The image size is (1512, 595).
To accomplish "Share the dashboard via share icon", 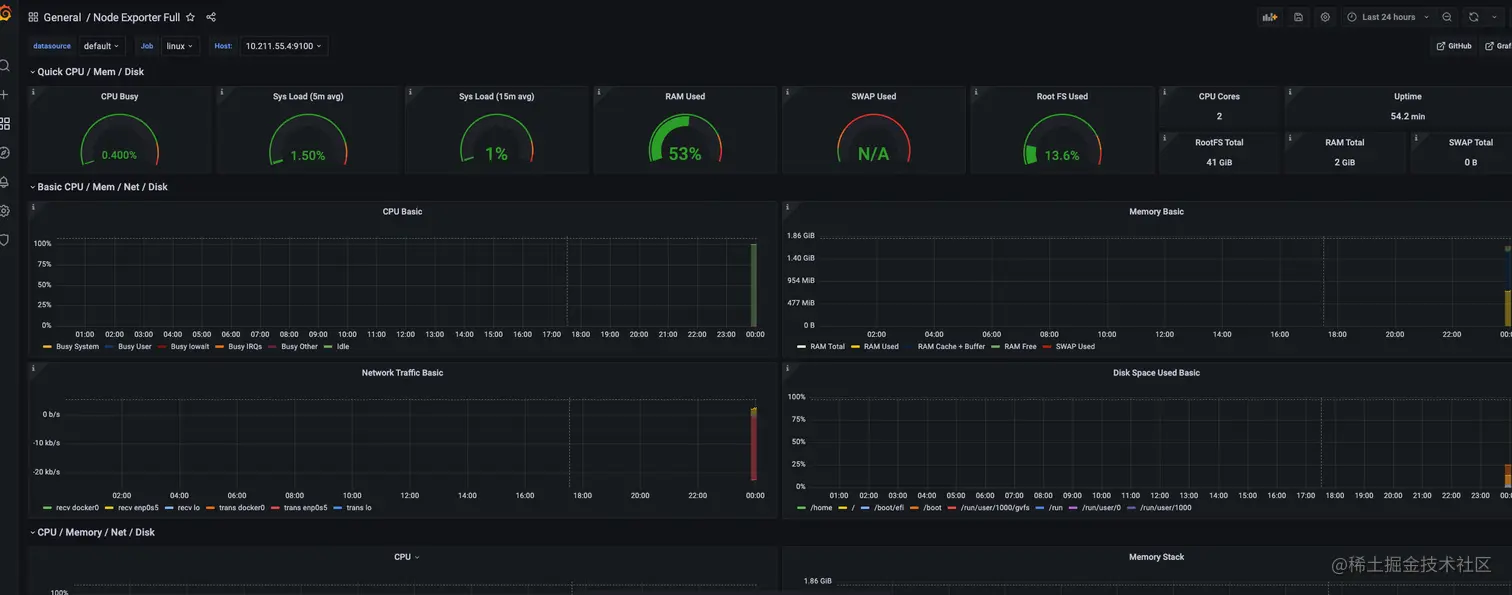I will pyautogui.click(x=211, y=17).
